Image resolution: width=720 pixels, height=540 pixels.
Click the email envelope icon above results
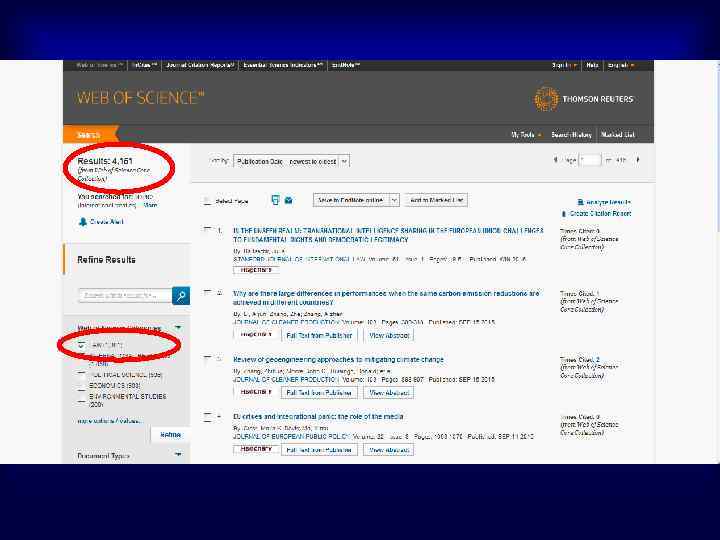click(x=288, y=200)
